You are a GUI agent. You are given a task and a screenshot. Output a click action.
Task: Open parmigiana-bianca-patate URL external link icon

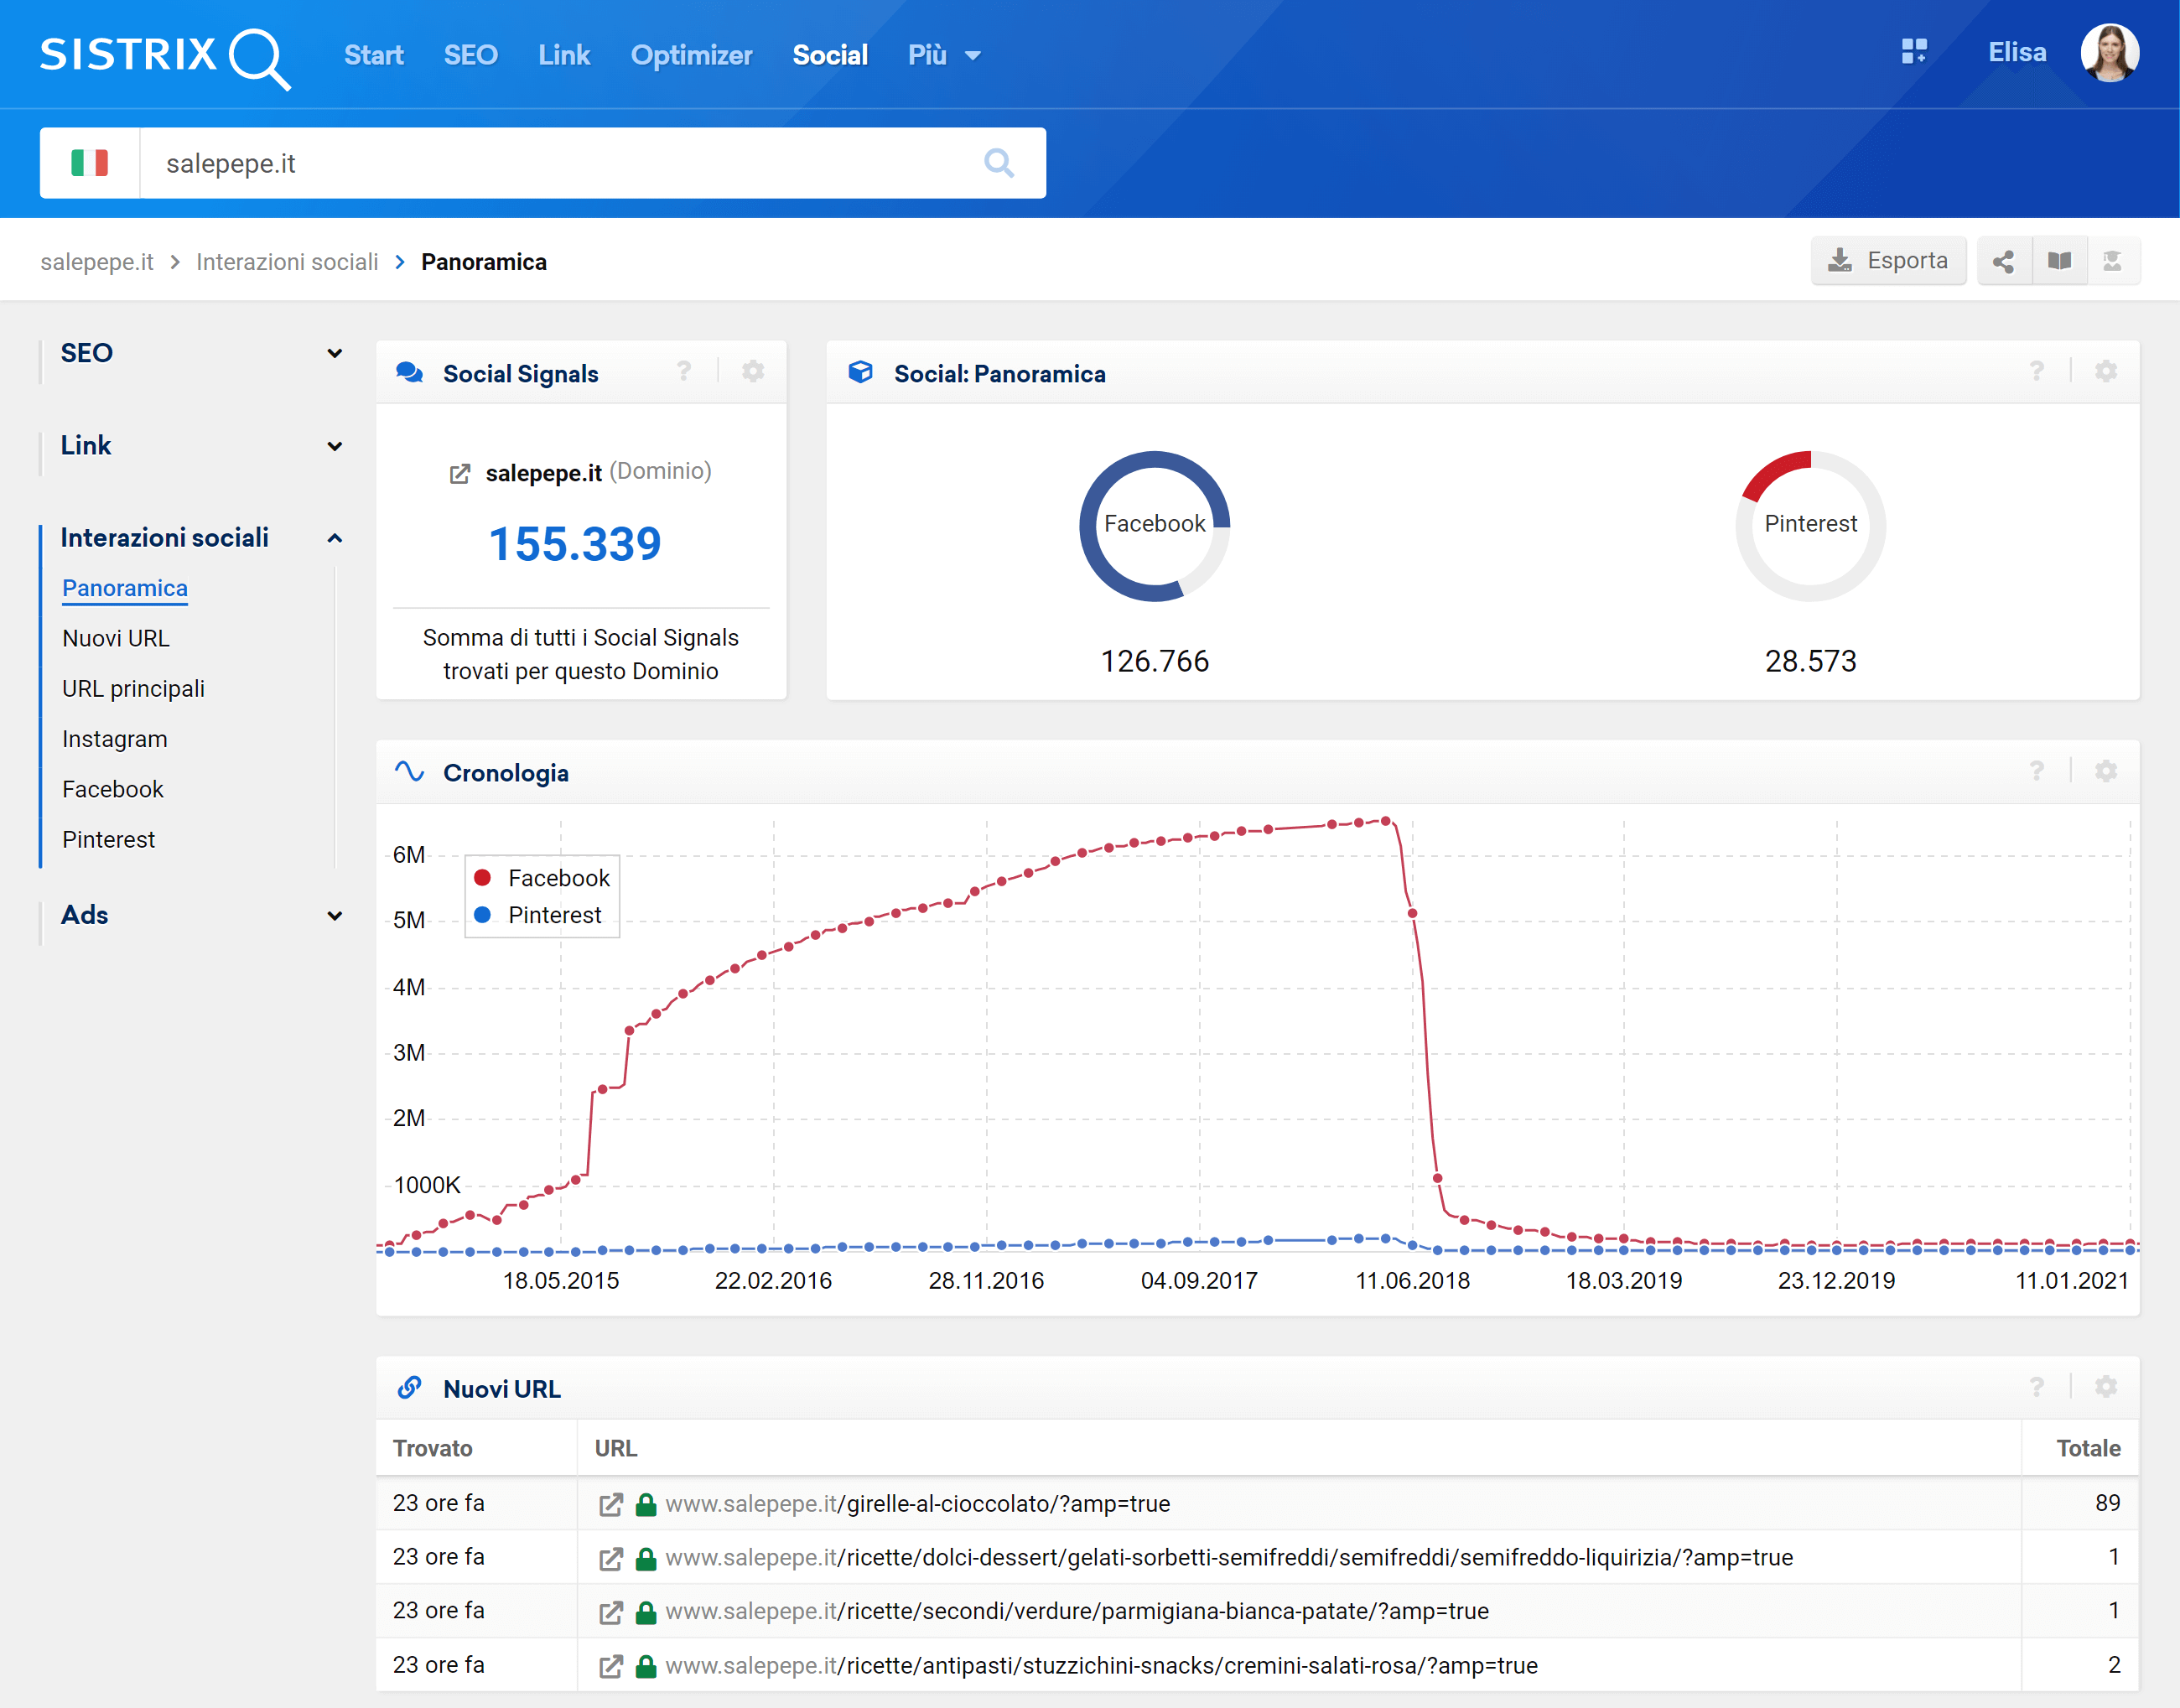[x=611, y=1612]
